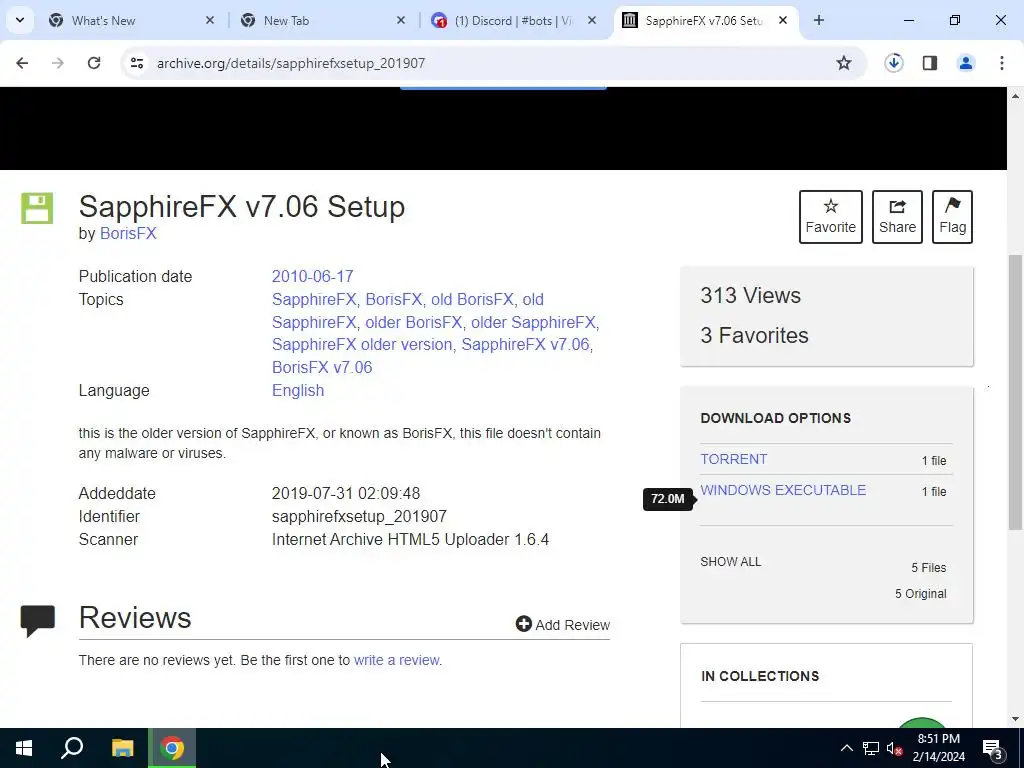Flag this item

(x=952, y=217)
